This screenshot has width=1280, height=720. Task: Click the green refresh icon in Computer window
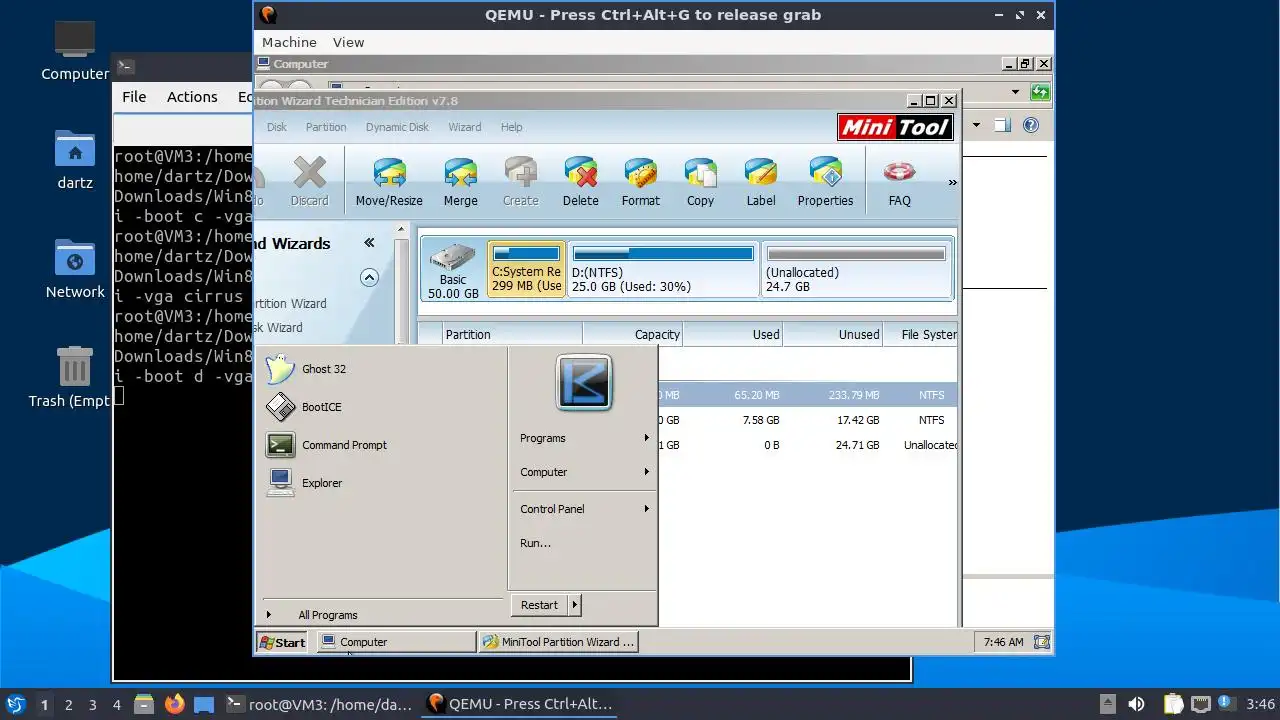click(1040, 92)
